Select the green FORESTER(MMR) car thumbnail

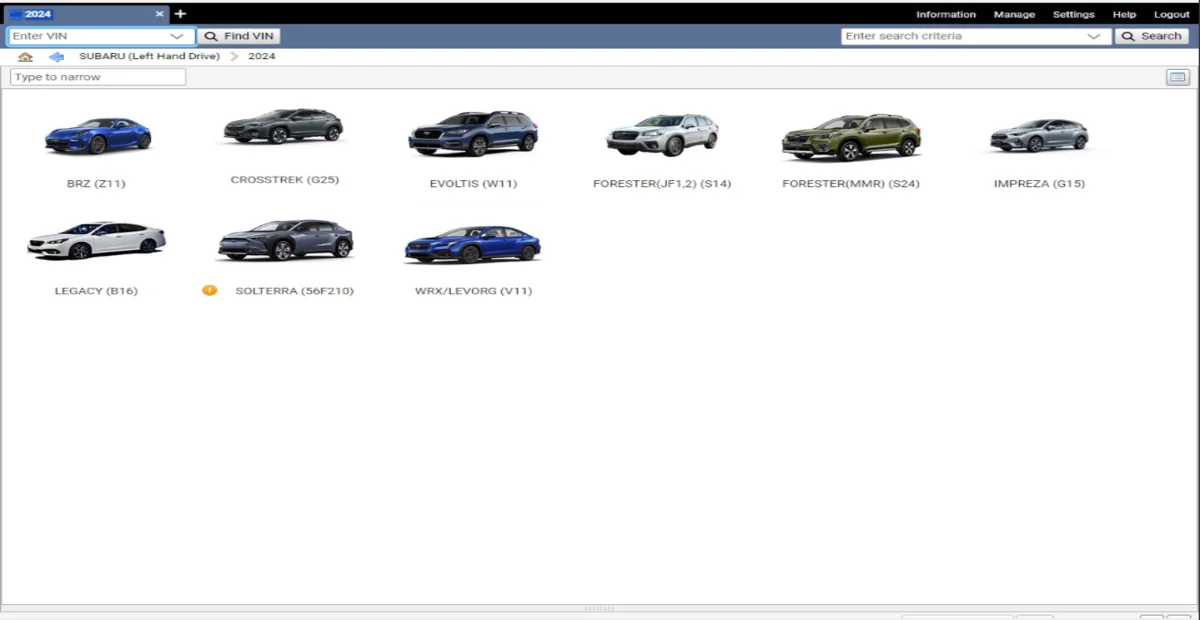coord(851,137)
